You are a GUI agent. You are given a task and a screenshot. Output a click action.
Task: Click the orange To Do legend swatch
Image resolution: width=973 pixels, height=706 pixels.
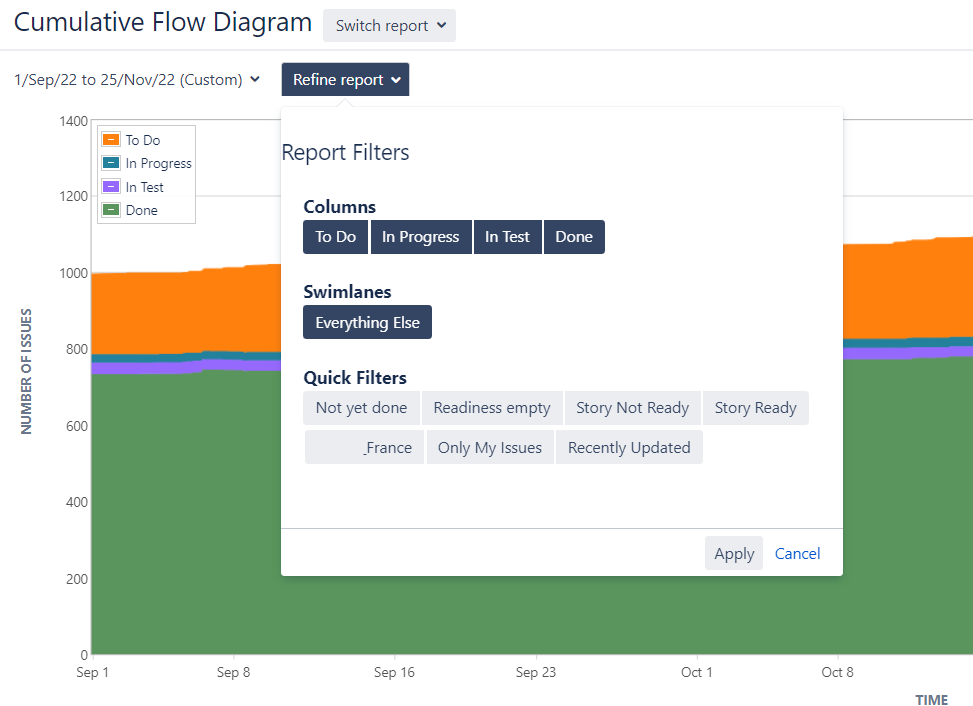coord(111,140)
